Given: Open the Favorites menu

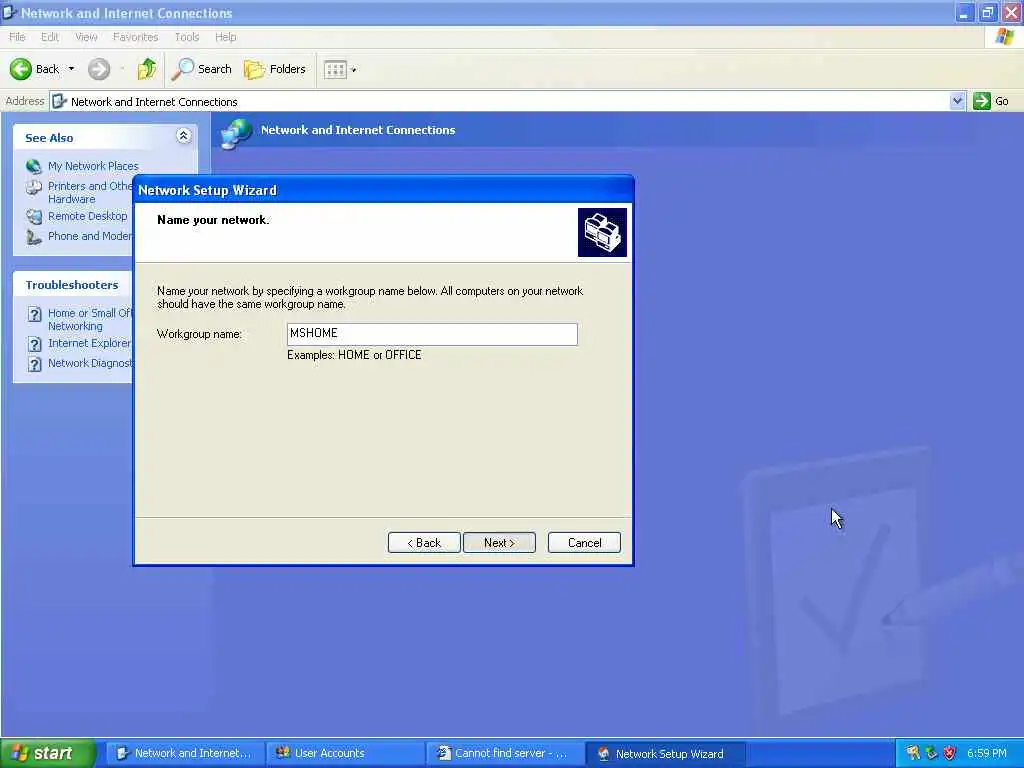Looking at the screenshot, I should 135,37.
